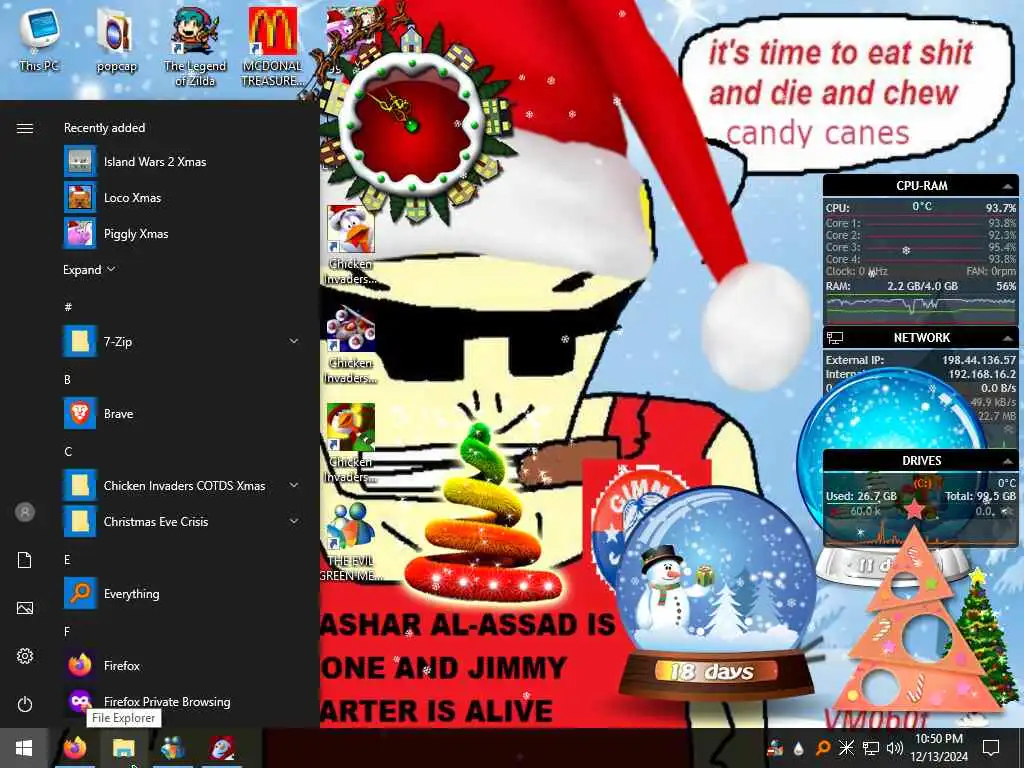Image resolution: width=1024 pixels, height=768 pixels.
Task: Open Documents from Start menu sidebar
Action: [25, 560]
